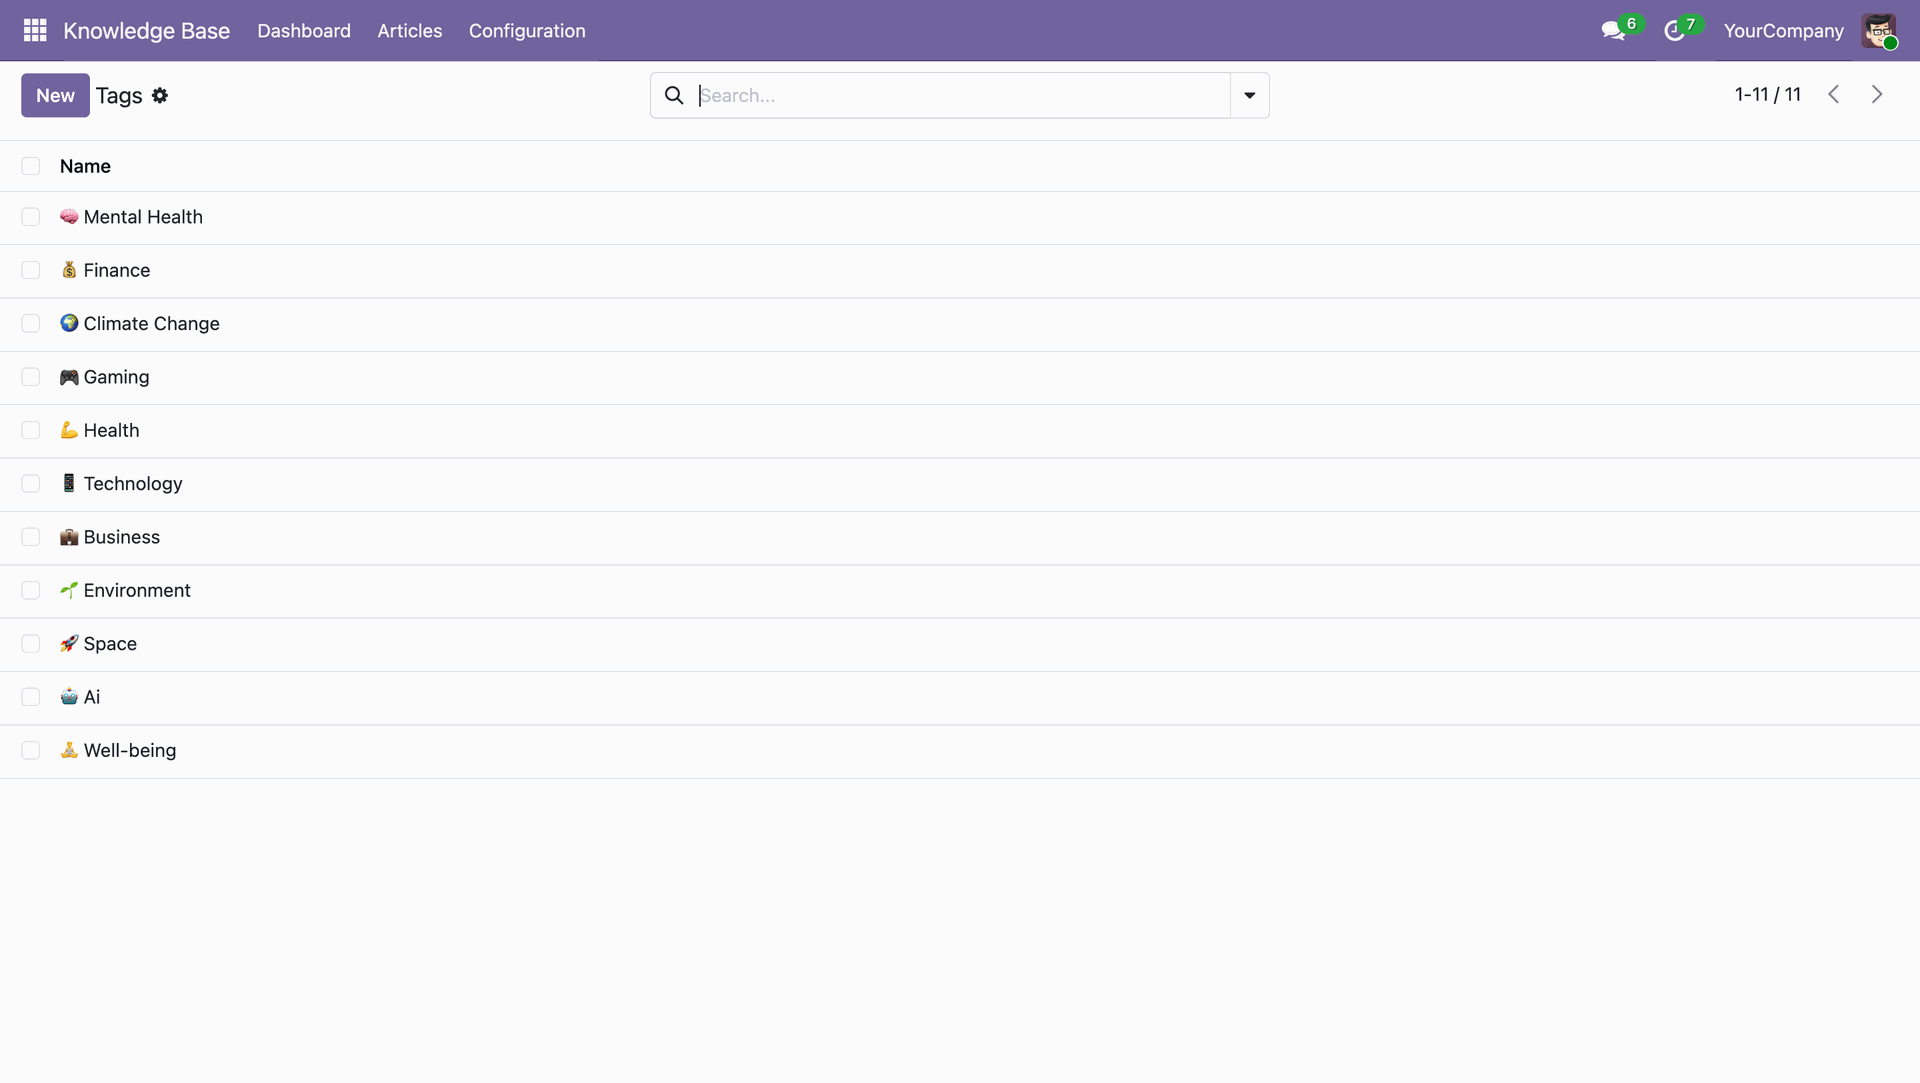The width and height of the screenshot is (1920, 1083).
Task: Go to previous page arrow
Action: coord(1833,94)
